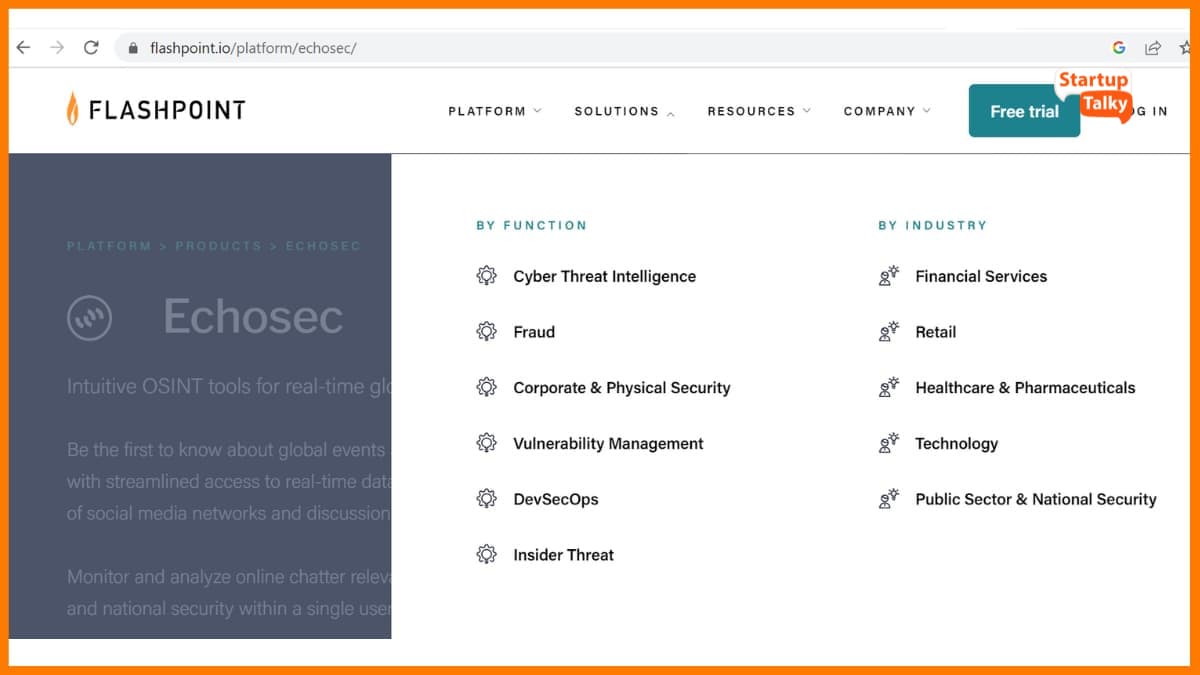Follow the Cyber Threat Intelligence link
The image size is (1200, 675).
604,276
